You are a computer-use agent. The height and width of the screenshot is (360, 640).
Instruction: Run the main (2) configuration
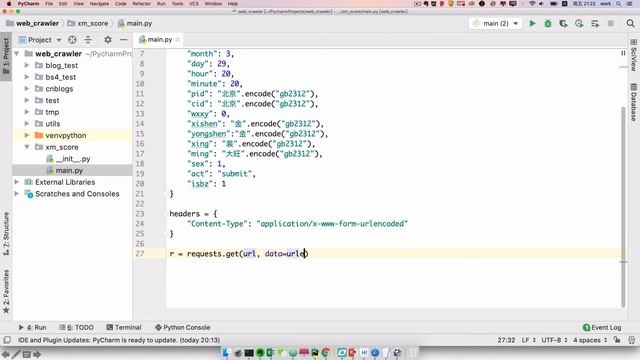[x=532, y=24]
